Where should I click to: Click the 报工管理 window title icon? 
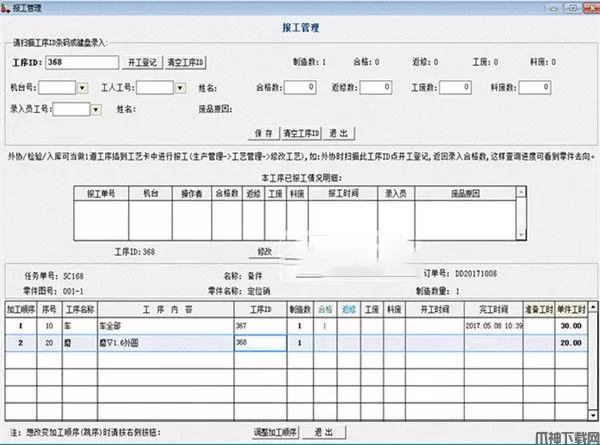click(x=8, y=7)
